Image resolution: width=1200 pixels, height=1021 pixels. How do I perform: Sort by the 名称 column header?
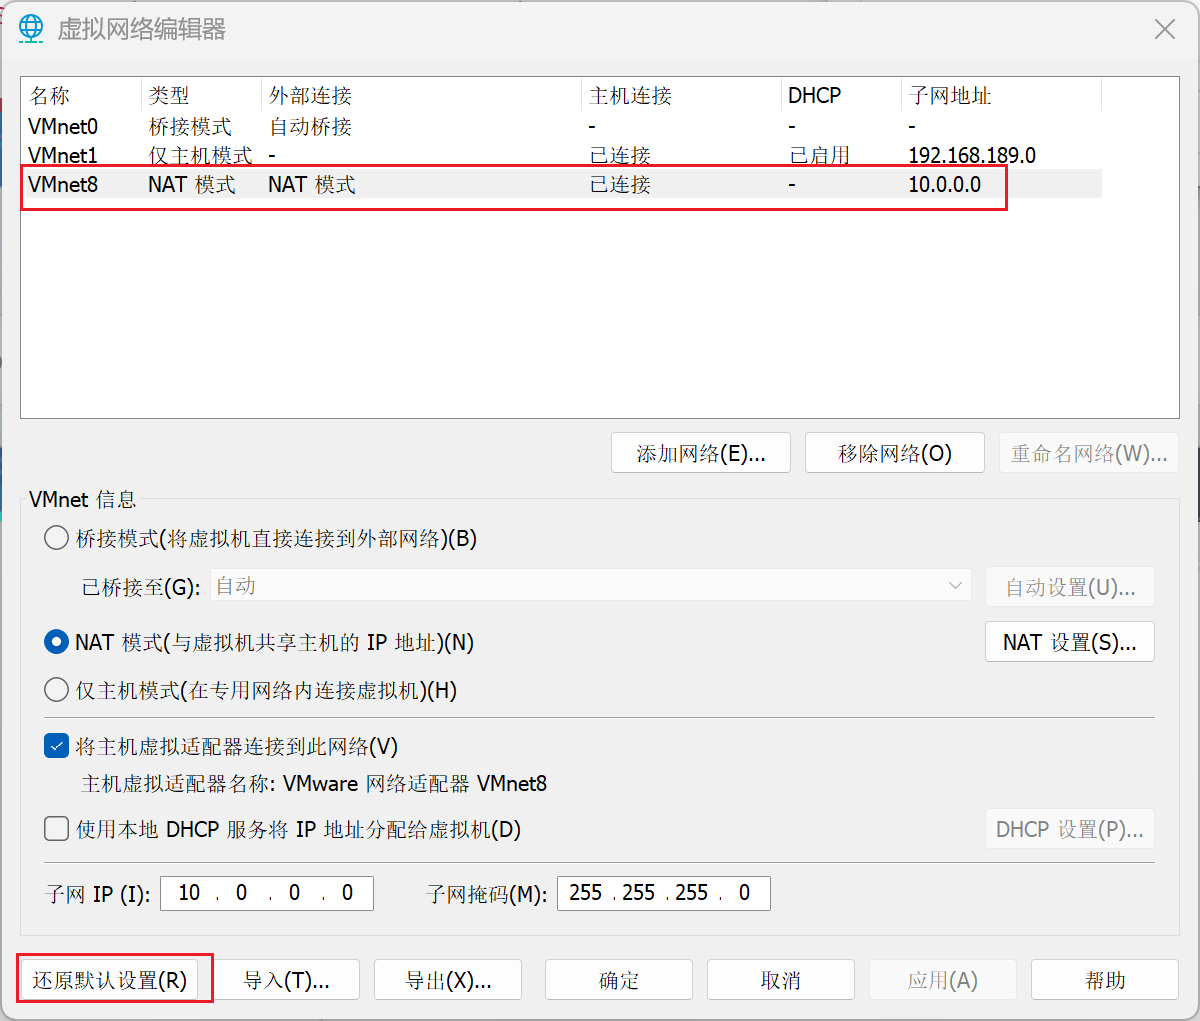coord(82,96)
